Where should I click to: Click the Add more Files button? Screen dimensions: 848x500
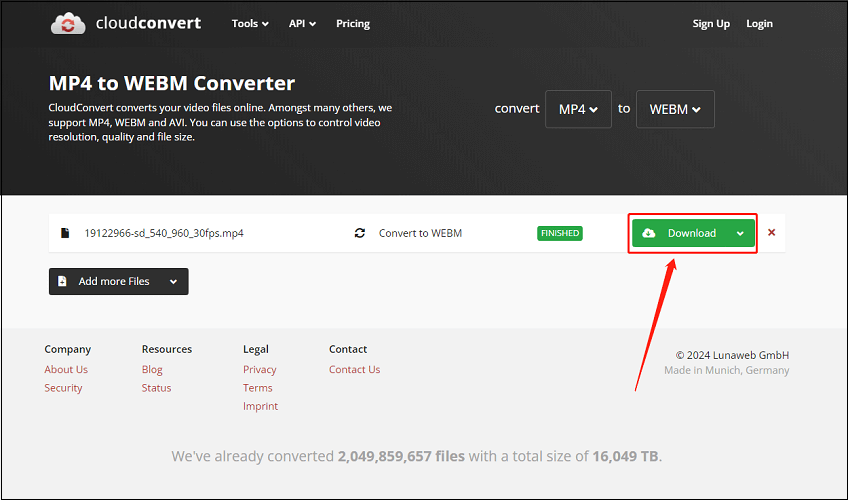coord(118,282)
